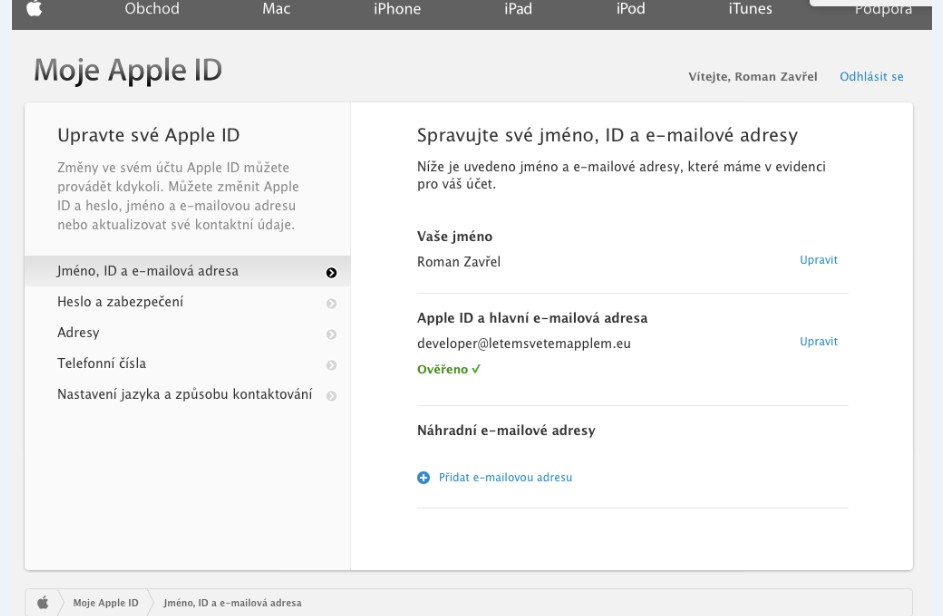
Task: Open Nastavení jazyka a způsobu kontaktování section
Action: [187, 394]
